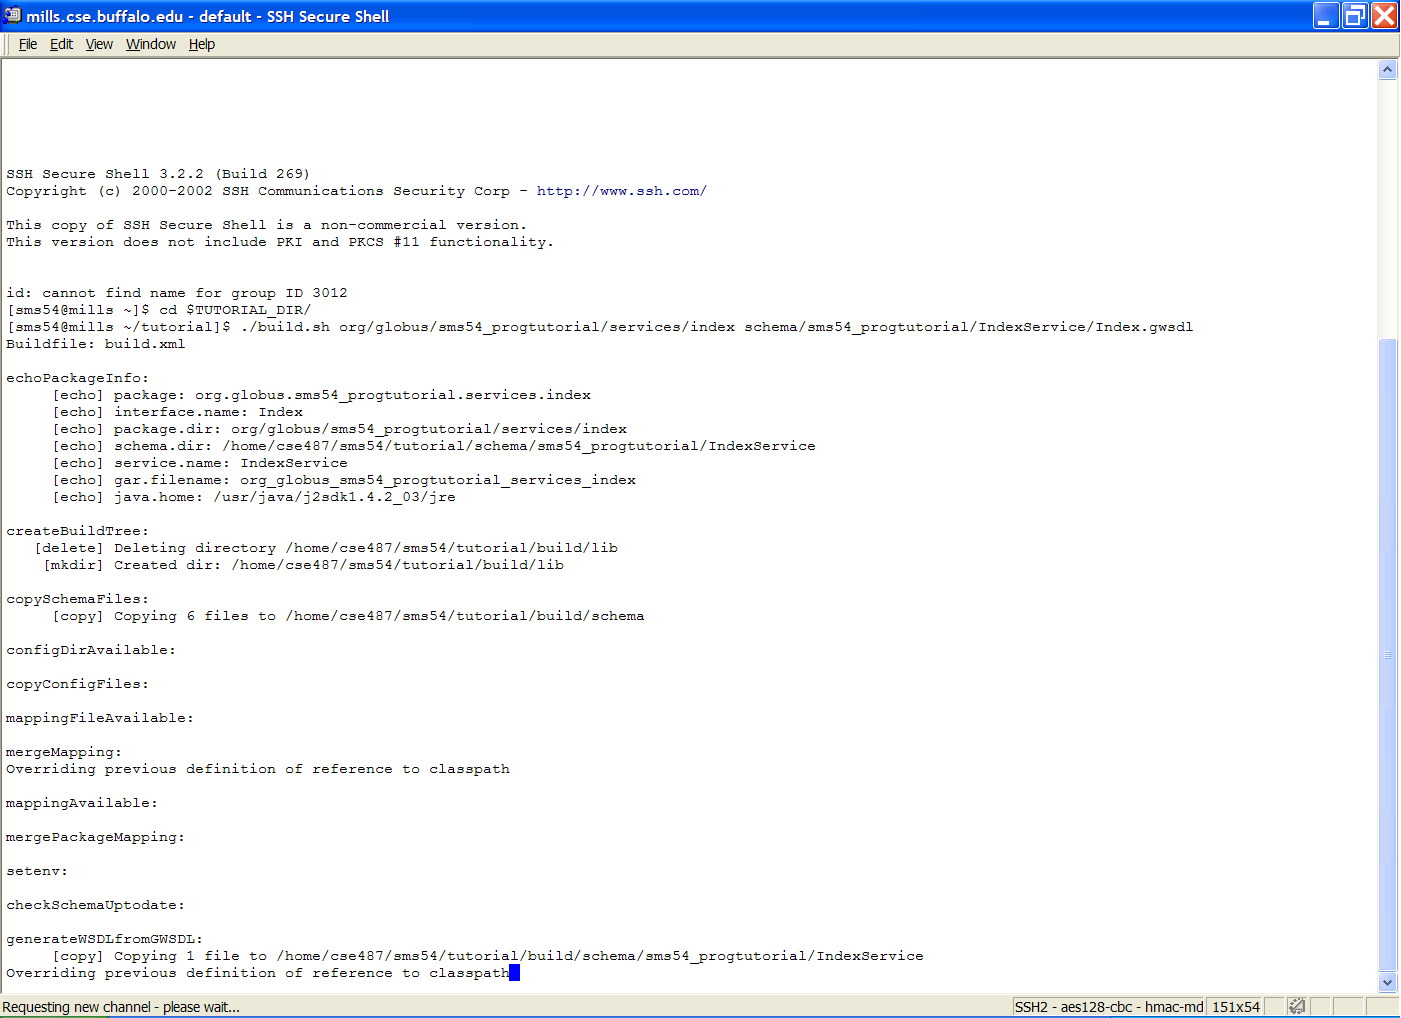The width and height of the screenshot is (1401, 1018).
Task: Click the connection status icon in status bar
Action: (1296, 1006)
